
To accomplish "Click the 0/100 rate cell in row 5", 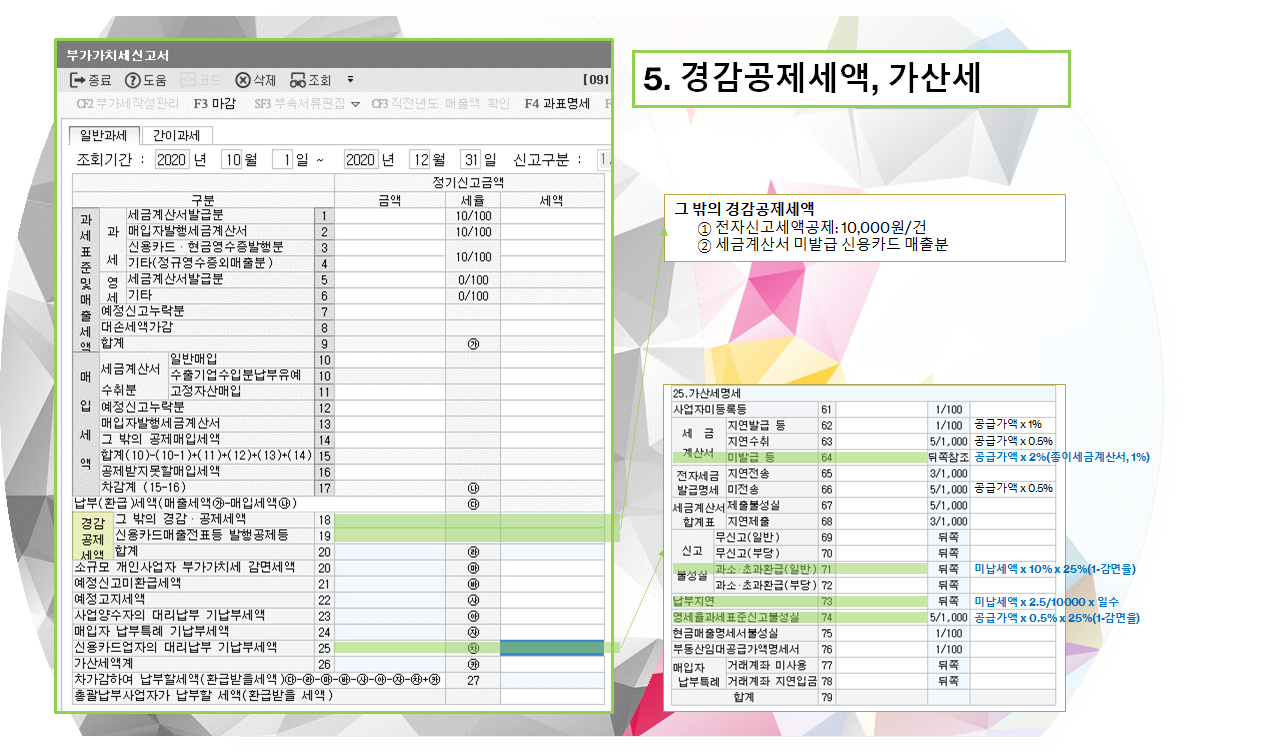I will pyautogui.click(x=473, y=280).
